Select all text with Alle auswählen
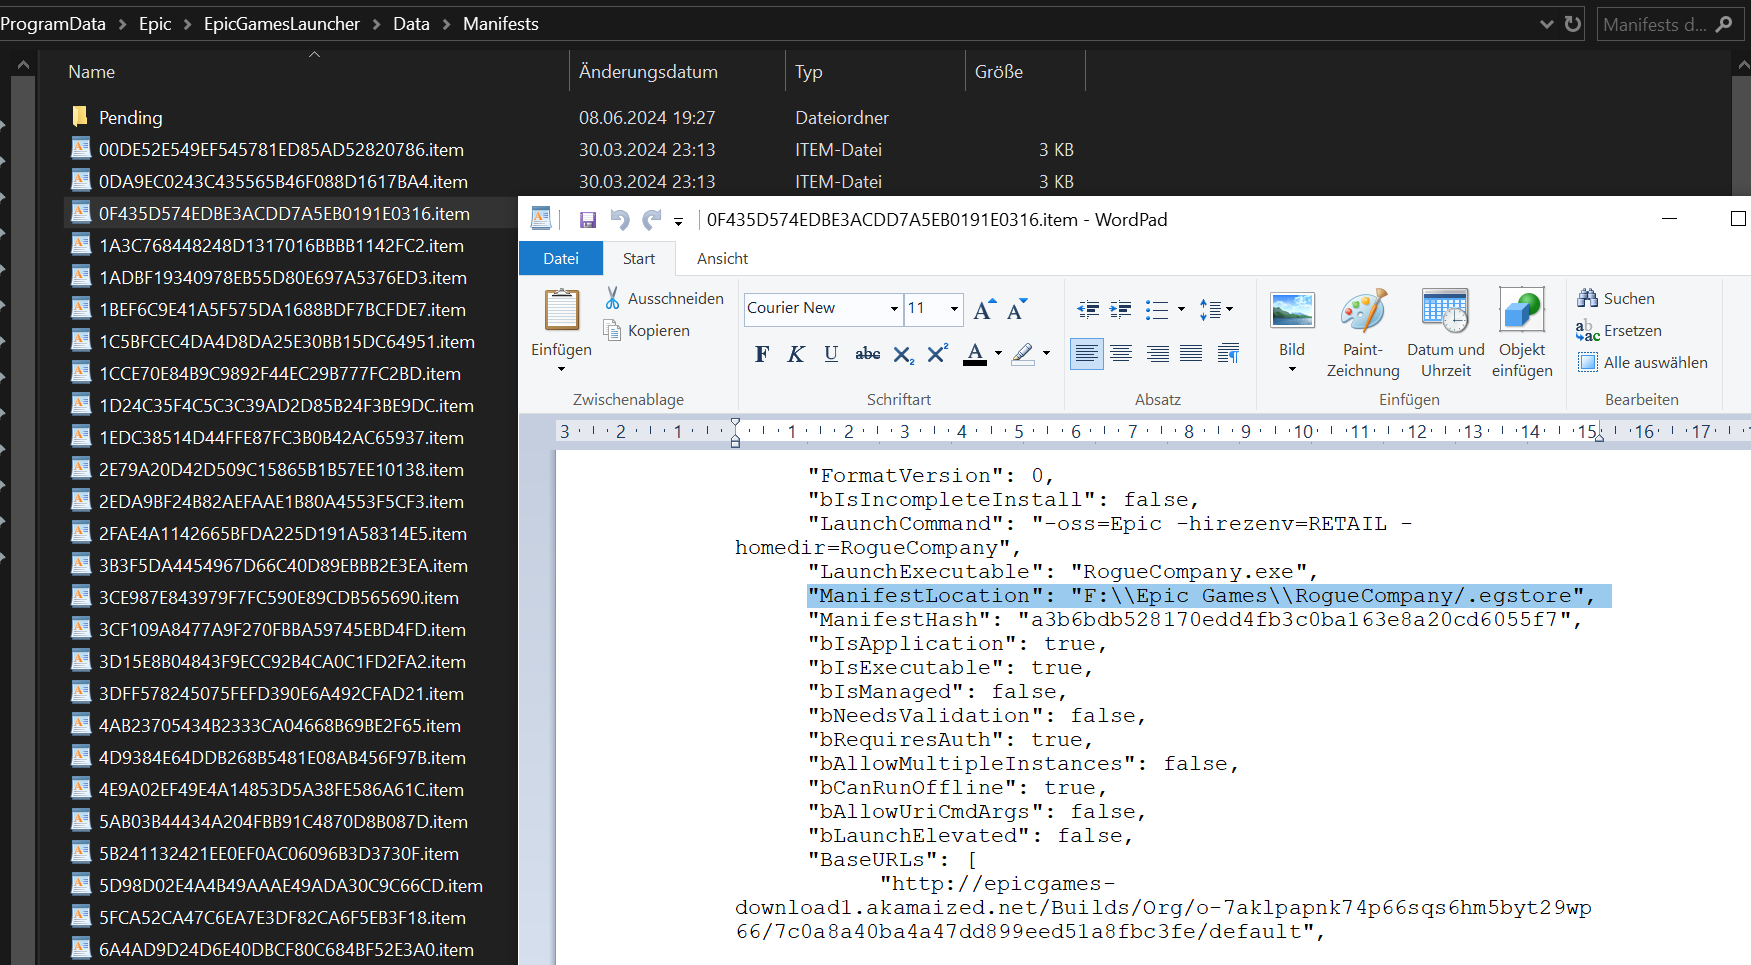 (x=1643, y=362)
